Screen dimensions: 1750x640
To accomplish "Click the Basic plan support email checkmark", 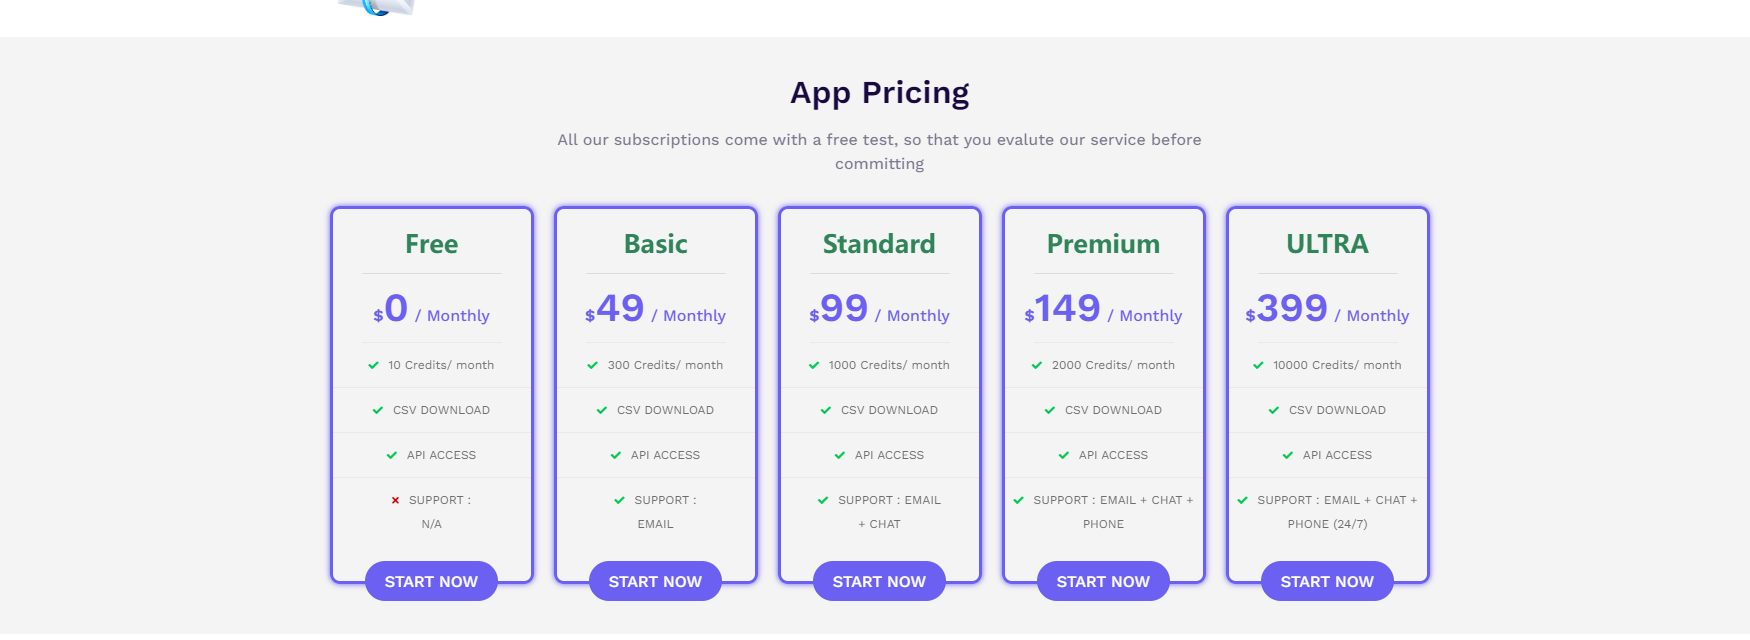I will click(619, 500).
